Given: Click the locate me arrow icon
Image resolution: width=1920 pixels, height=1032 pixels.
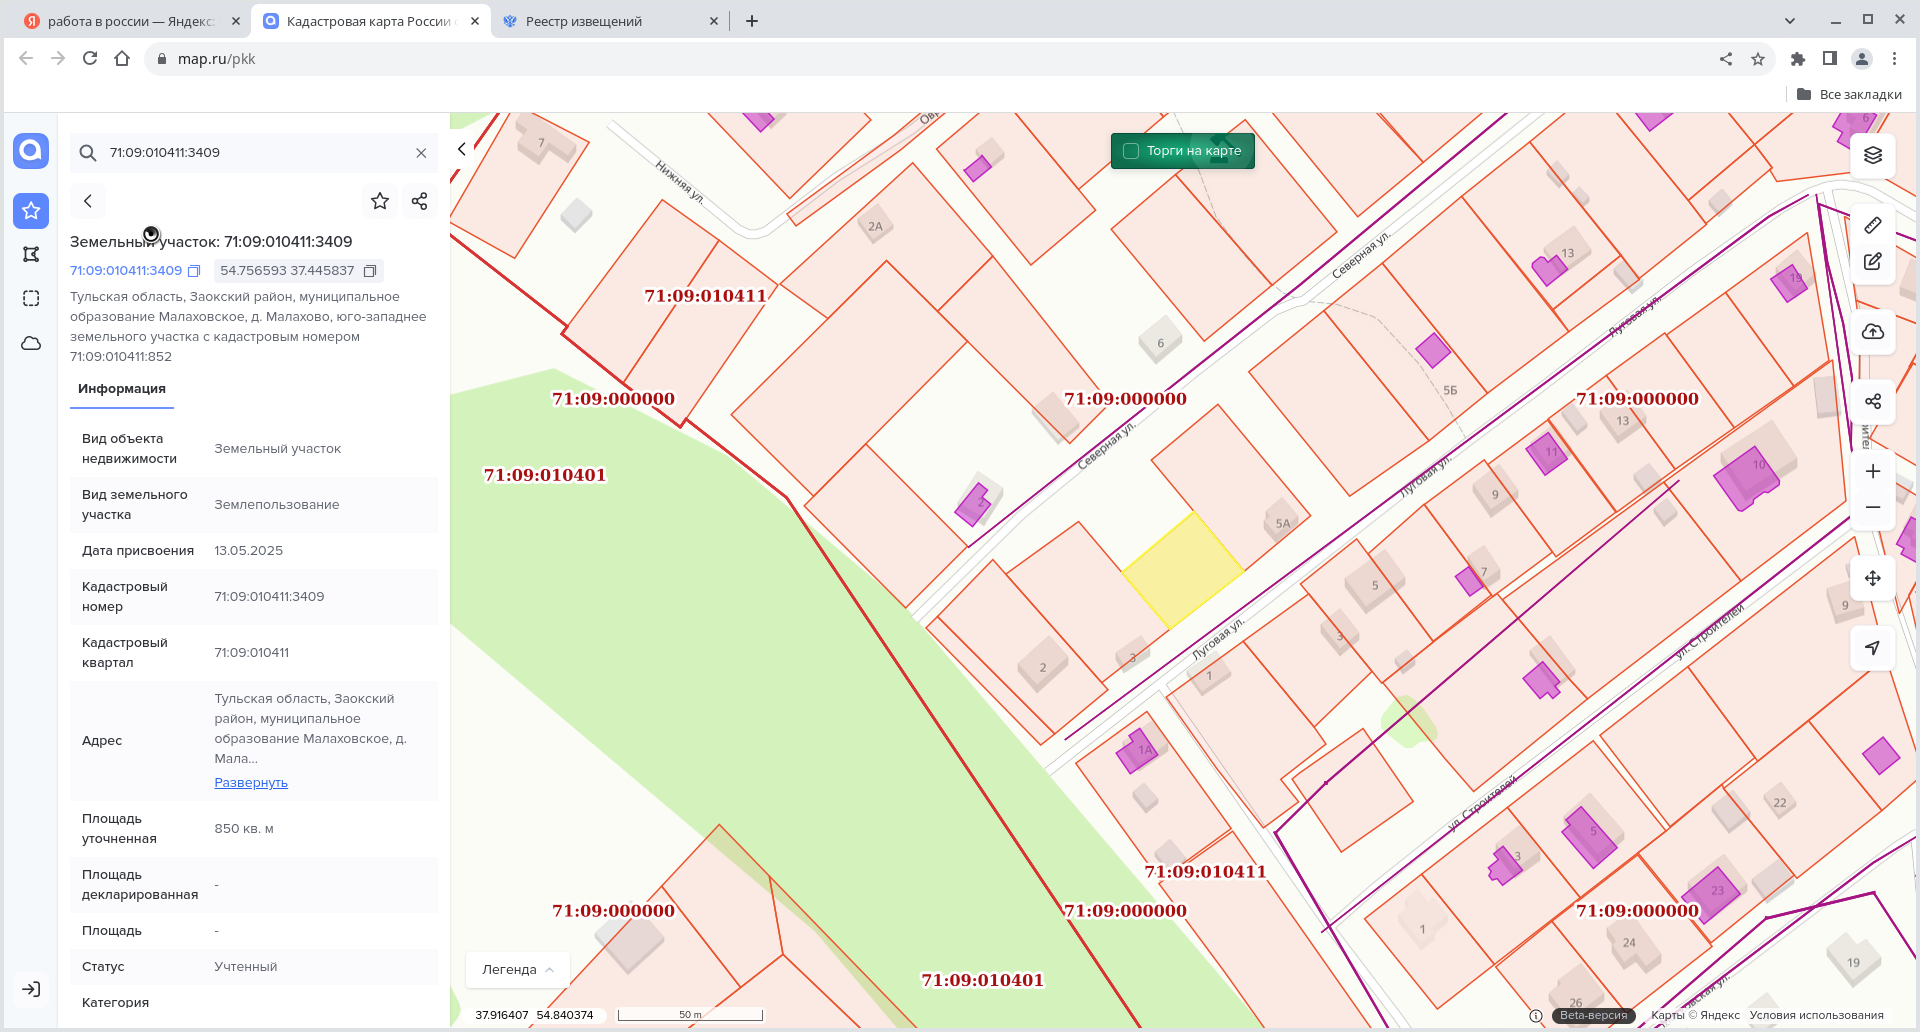Looking at the screenshot, I should pyautogui.click(x=1873, y=648).
